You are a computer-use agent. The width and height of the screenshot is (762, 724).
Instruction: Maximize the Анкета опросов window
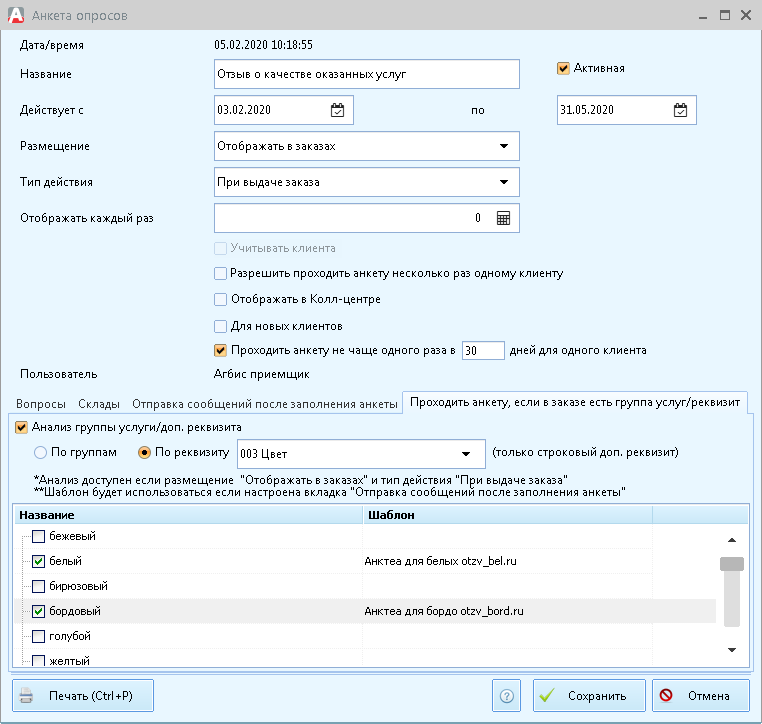point(725,16)
